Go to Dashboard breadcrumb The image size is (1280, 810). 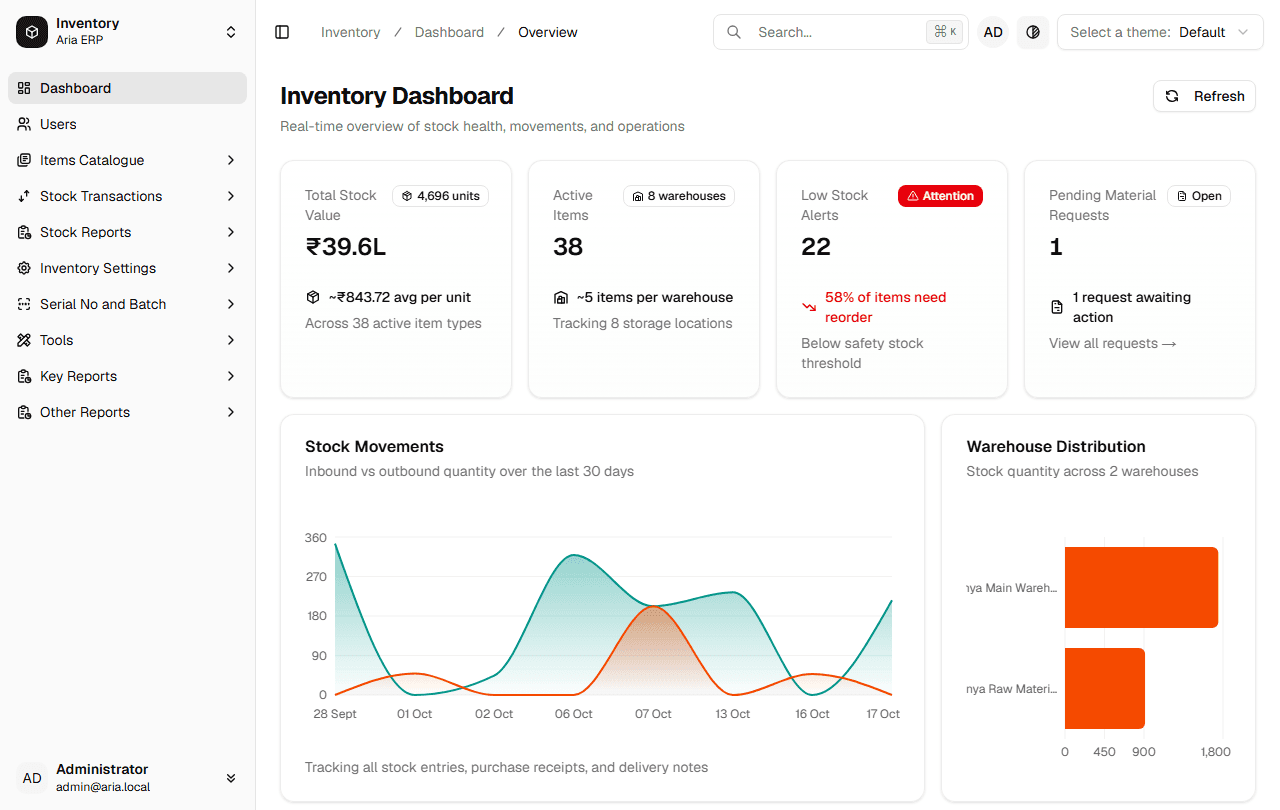449,32
